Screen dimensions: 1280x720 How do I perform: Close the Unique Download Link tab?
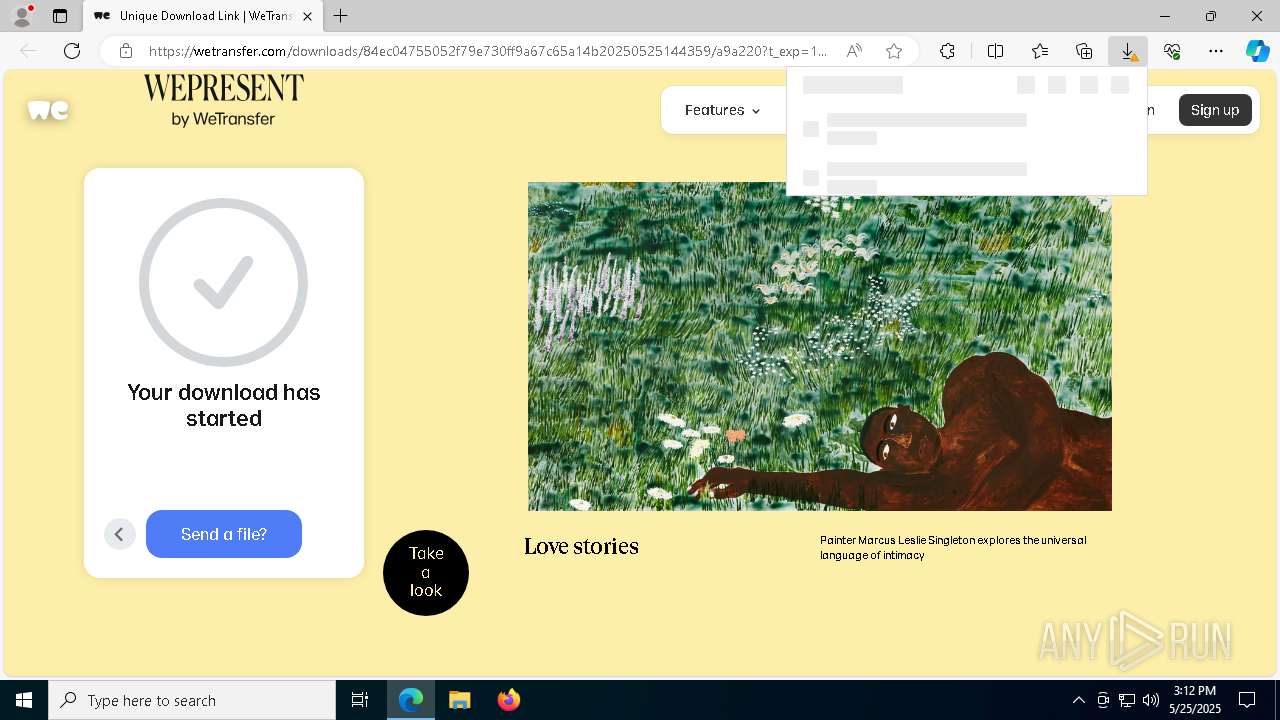click(x=307, y=16)
